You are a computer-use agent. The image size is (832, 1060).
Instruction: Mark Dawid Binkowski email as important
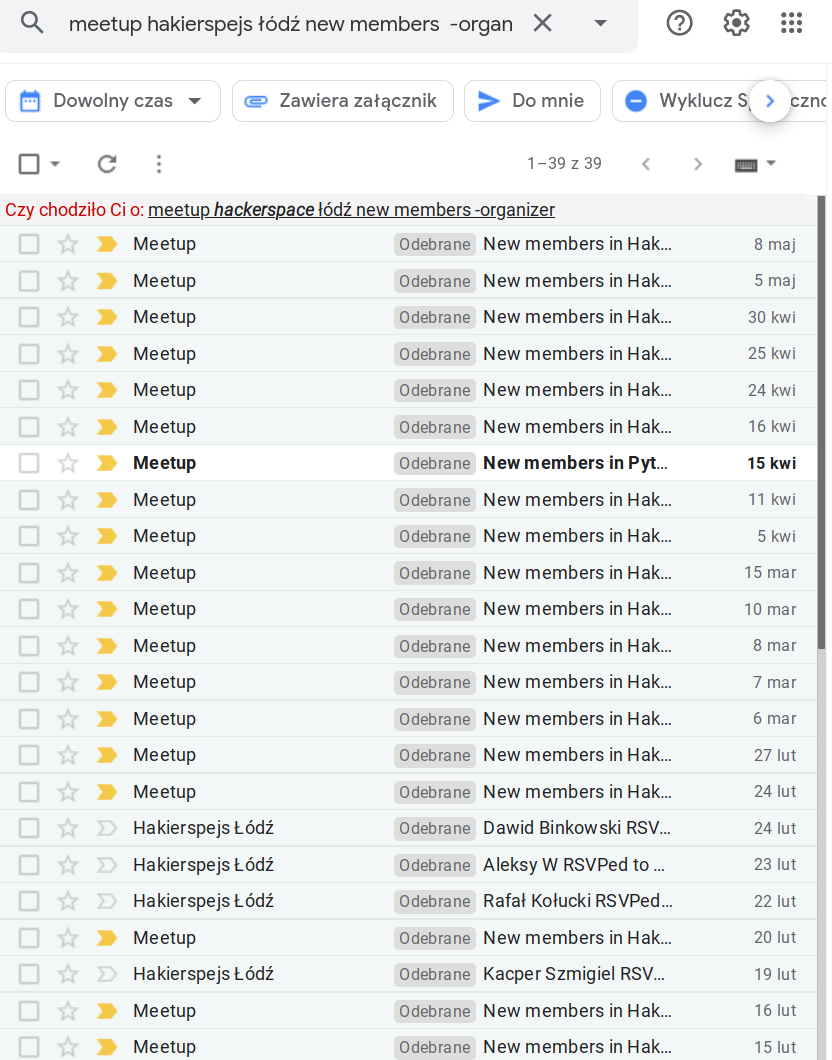pyautogui.click(x=107, y=828)
